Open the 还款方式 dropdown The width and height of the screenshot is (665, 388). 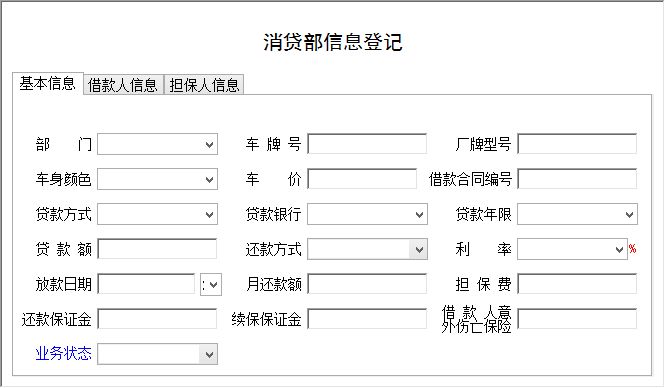pos(367,249)
